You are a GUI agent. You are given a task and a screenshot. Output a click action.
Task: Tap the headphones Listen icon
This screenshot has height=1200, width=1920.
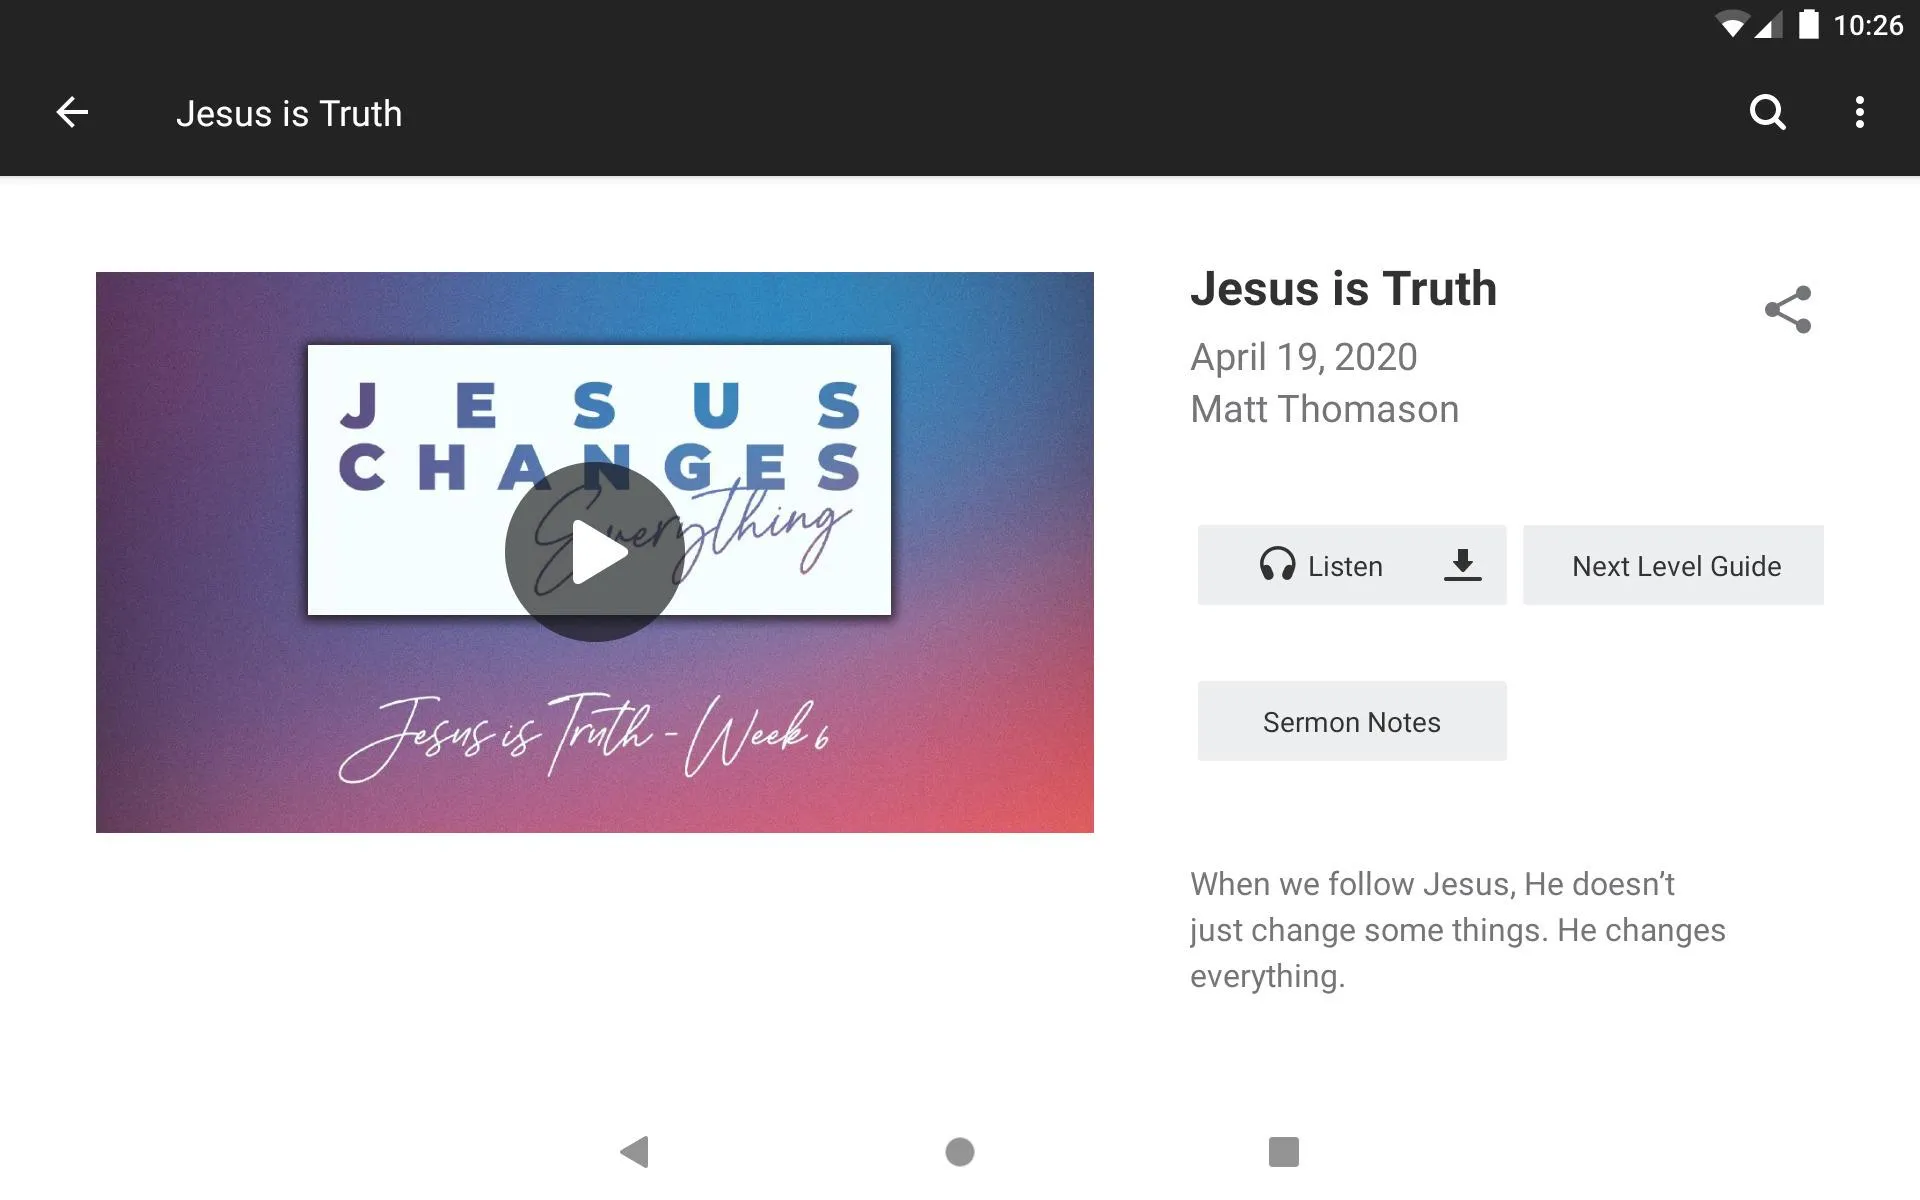click(1274, 564)
